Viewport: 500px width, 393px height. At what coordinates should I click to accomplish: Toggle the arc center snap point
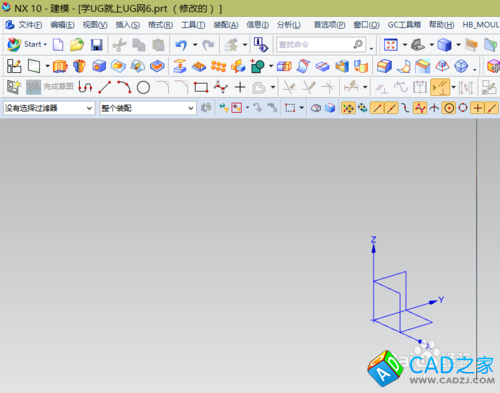coord(449,108)
